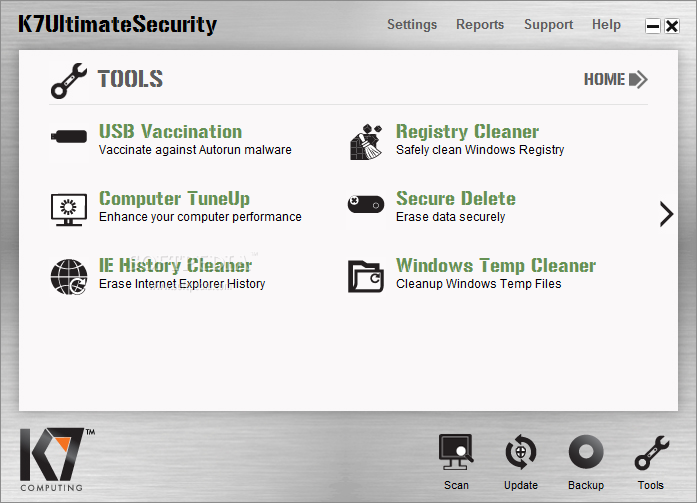Click the wrench icon beside TOOLS heading
Viewport: 697px width, 503px height.
pos(69,80)
